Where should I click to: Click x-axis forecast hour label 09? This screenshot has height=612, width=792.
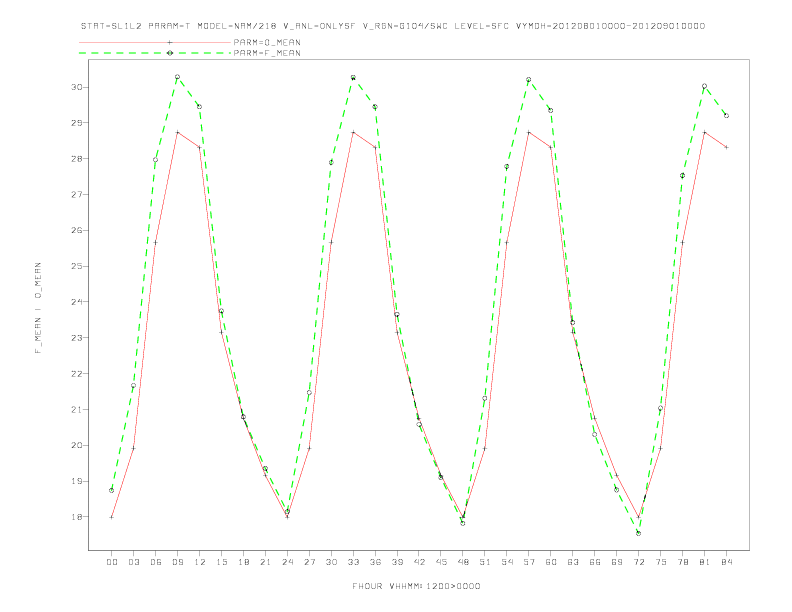[x=177, y=562]
